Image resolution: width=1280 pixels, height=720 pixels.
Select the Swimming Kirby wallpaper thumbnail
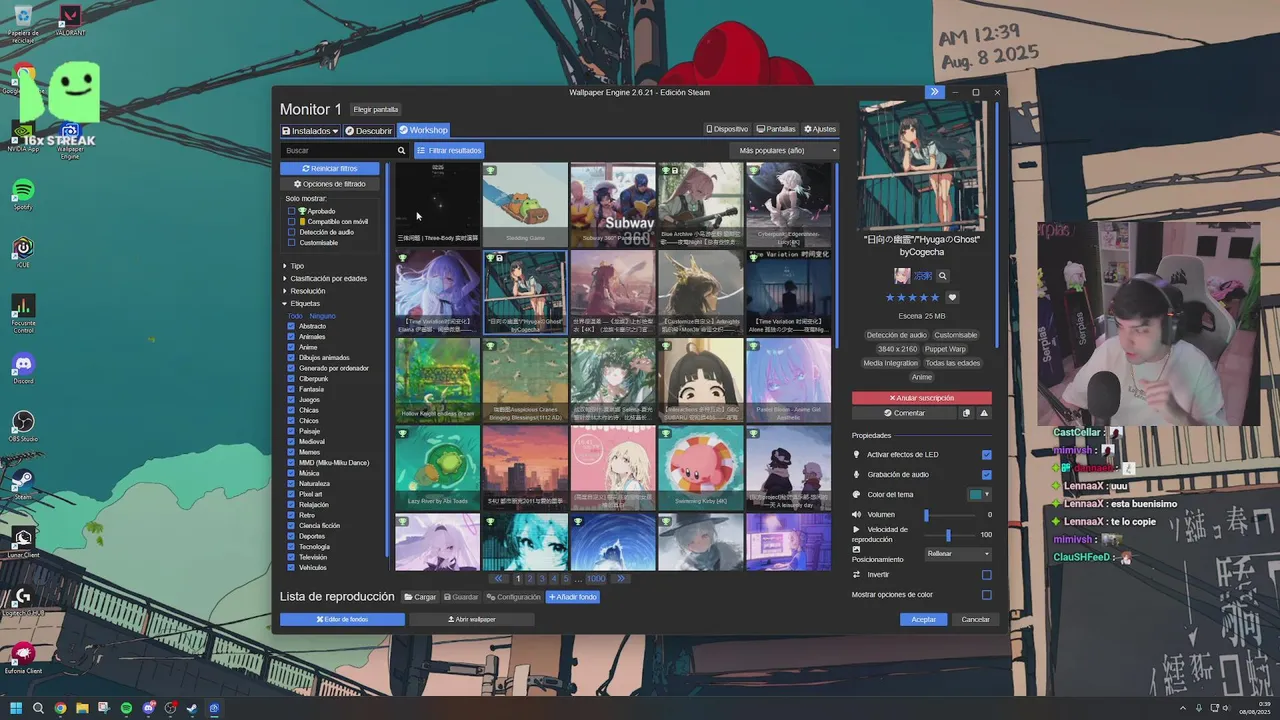pyautogui.click(x=700, y=468)
